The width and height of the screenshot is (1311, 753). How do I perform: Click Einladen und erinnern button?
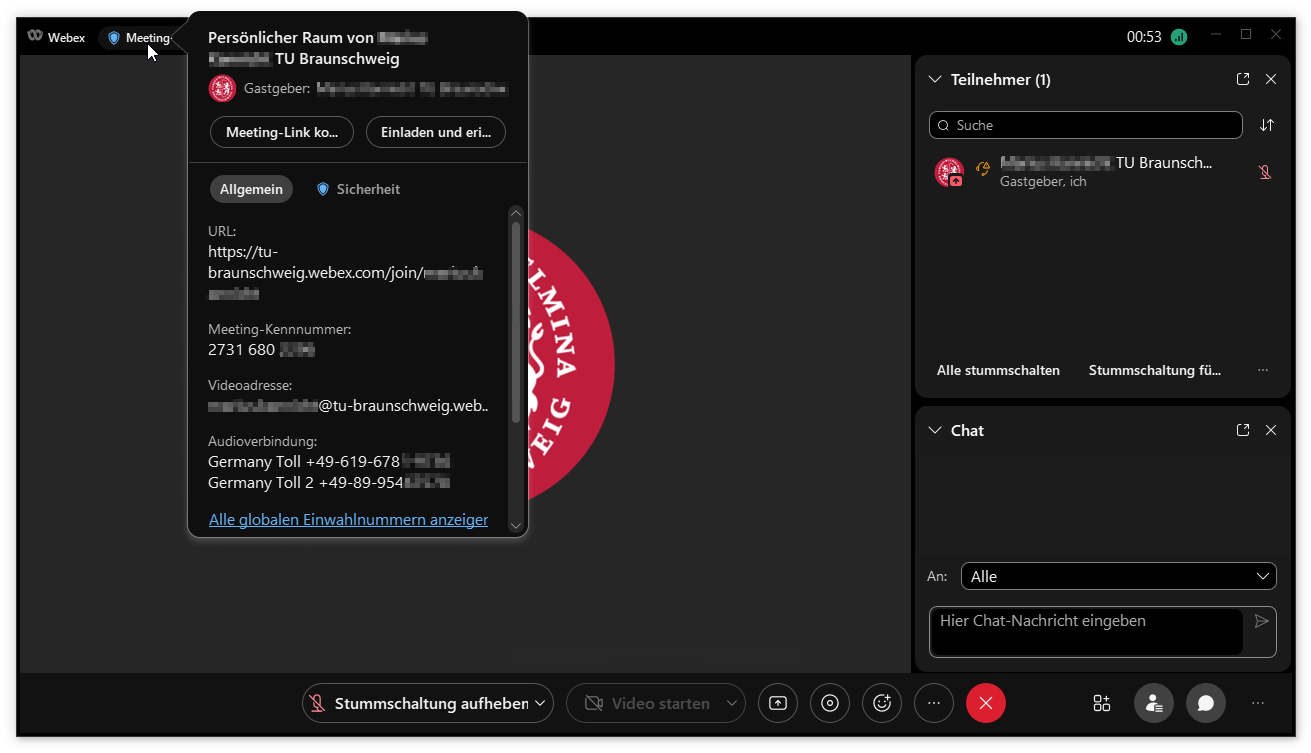pos(436,132)
